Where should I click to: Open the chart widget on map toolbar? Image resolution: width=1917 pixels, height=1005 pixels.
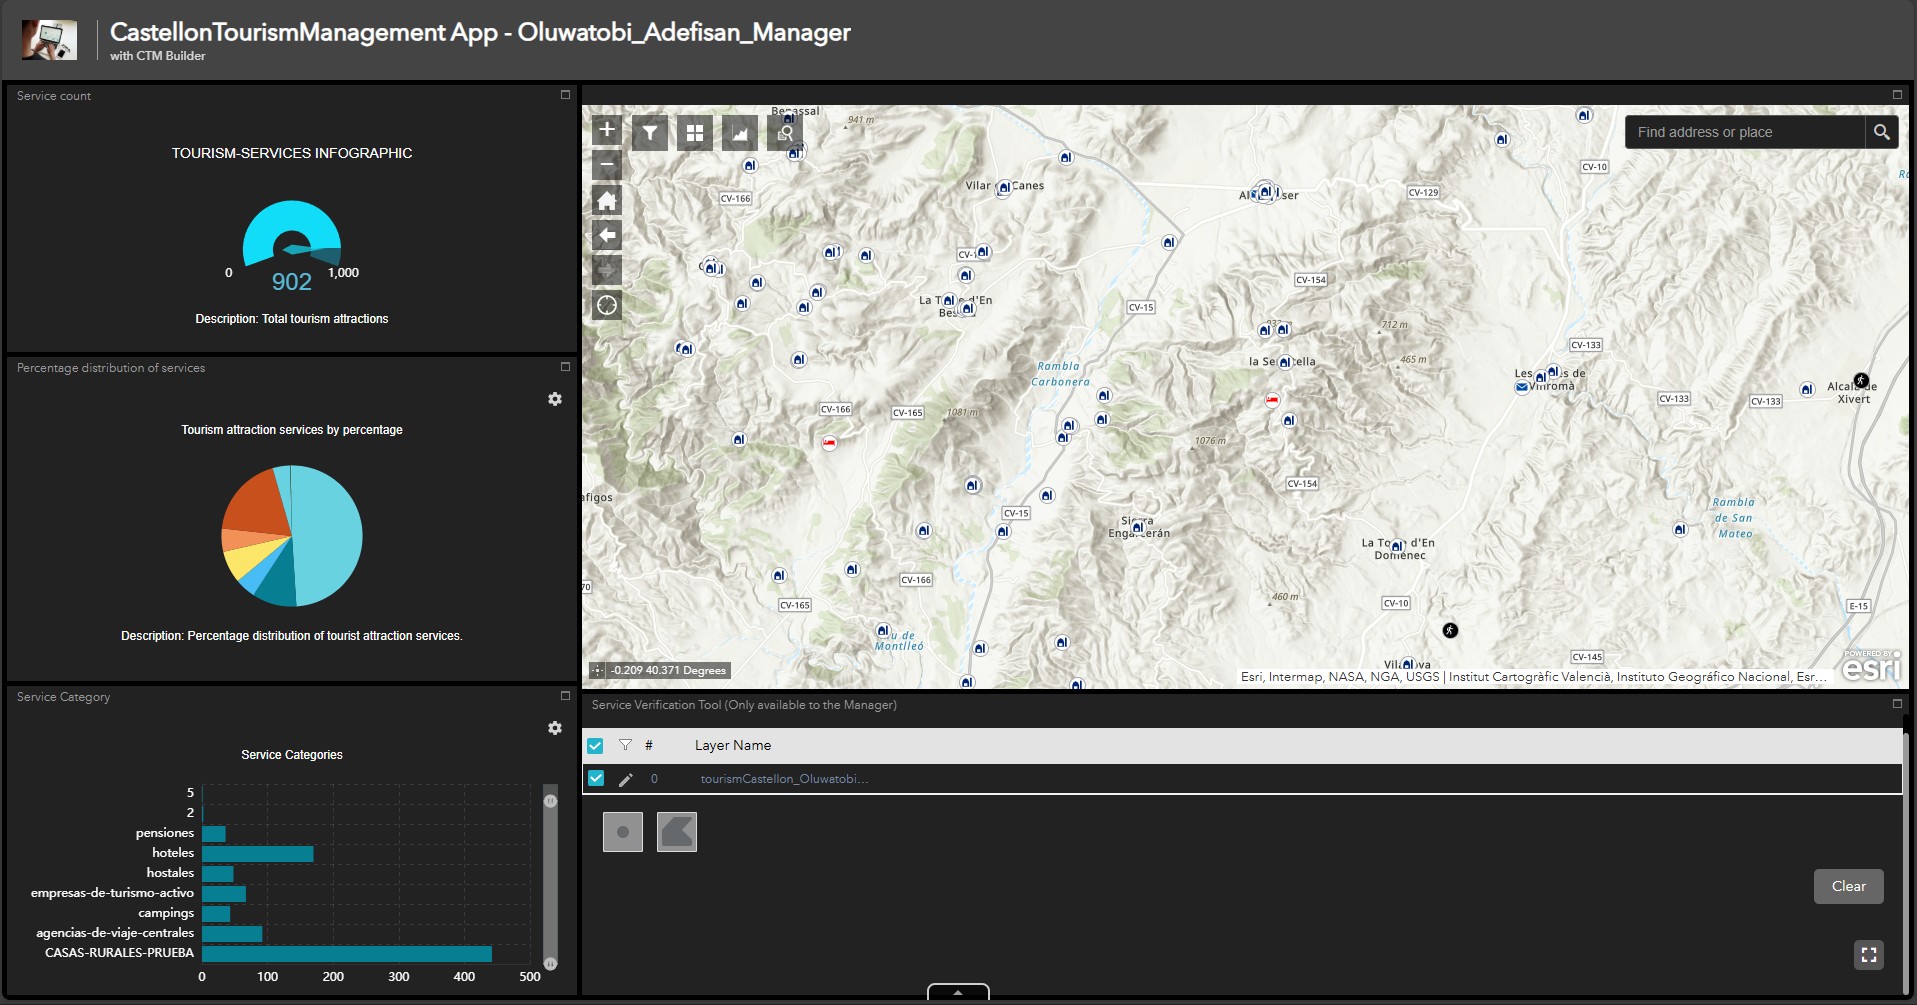pos(740,132)
